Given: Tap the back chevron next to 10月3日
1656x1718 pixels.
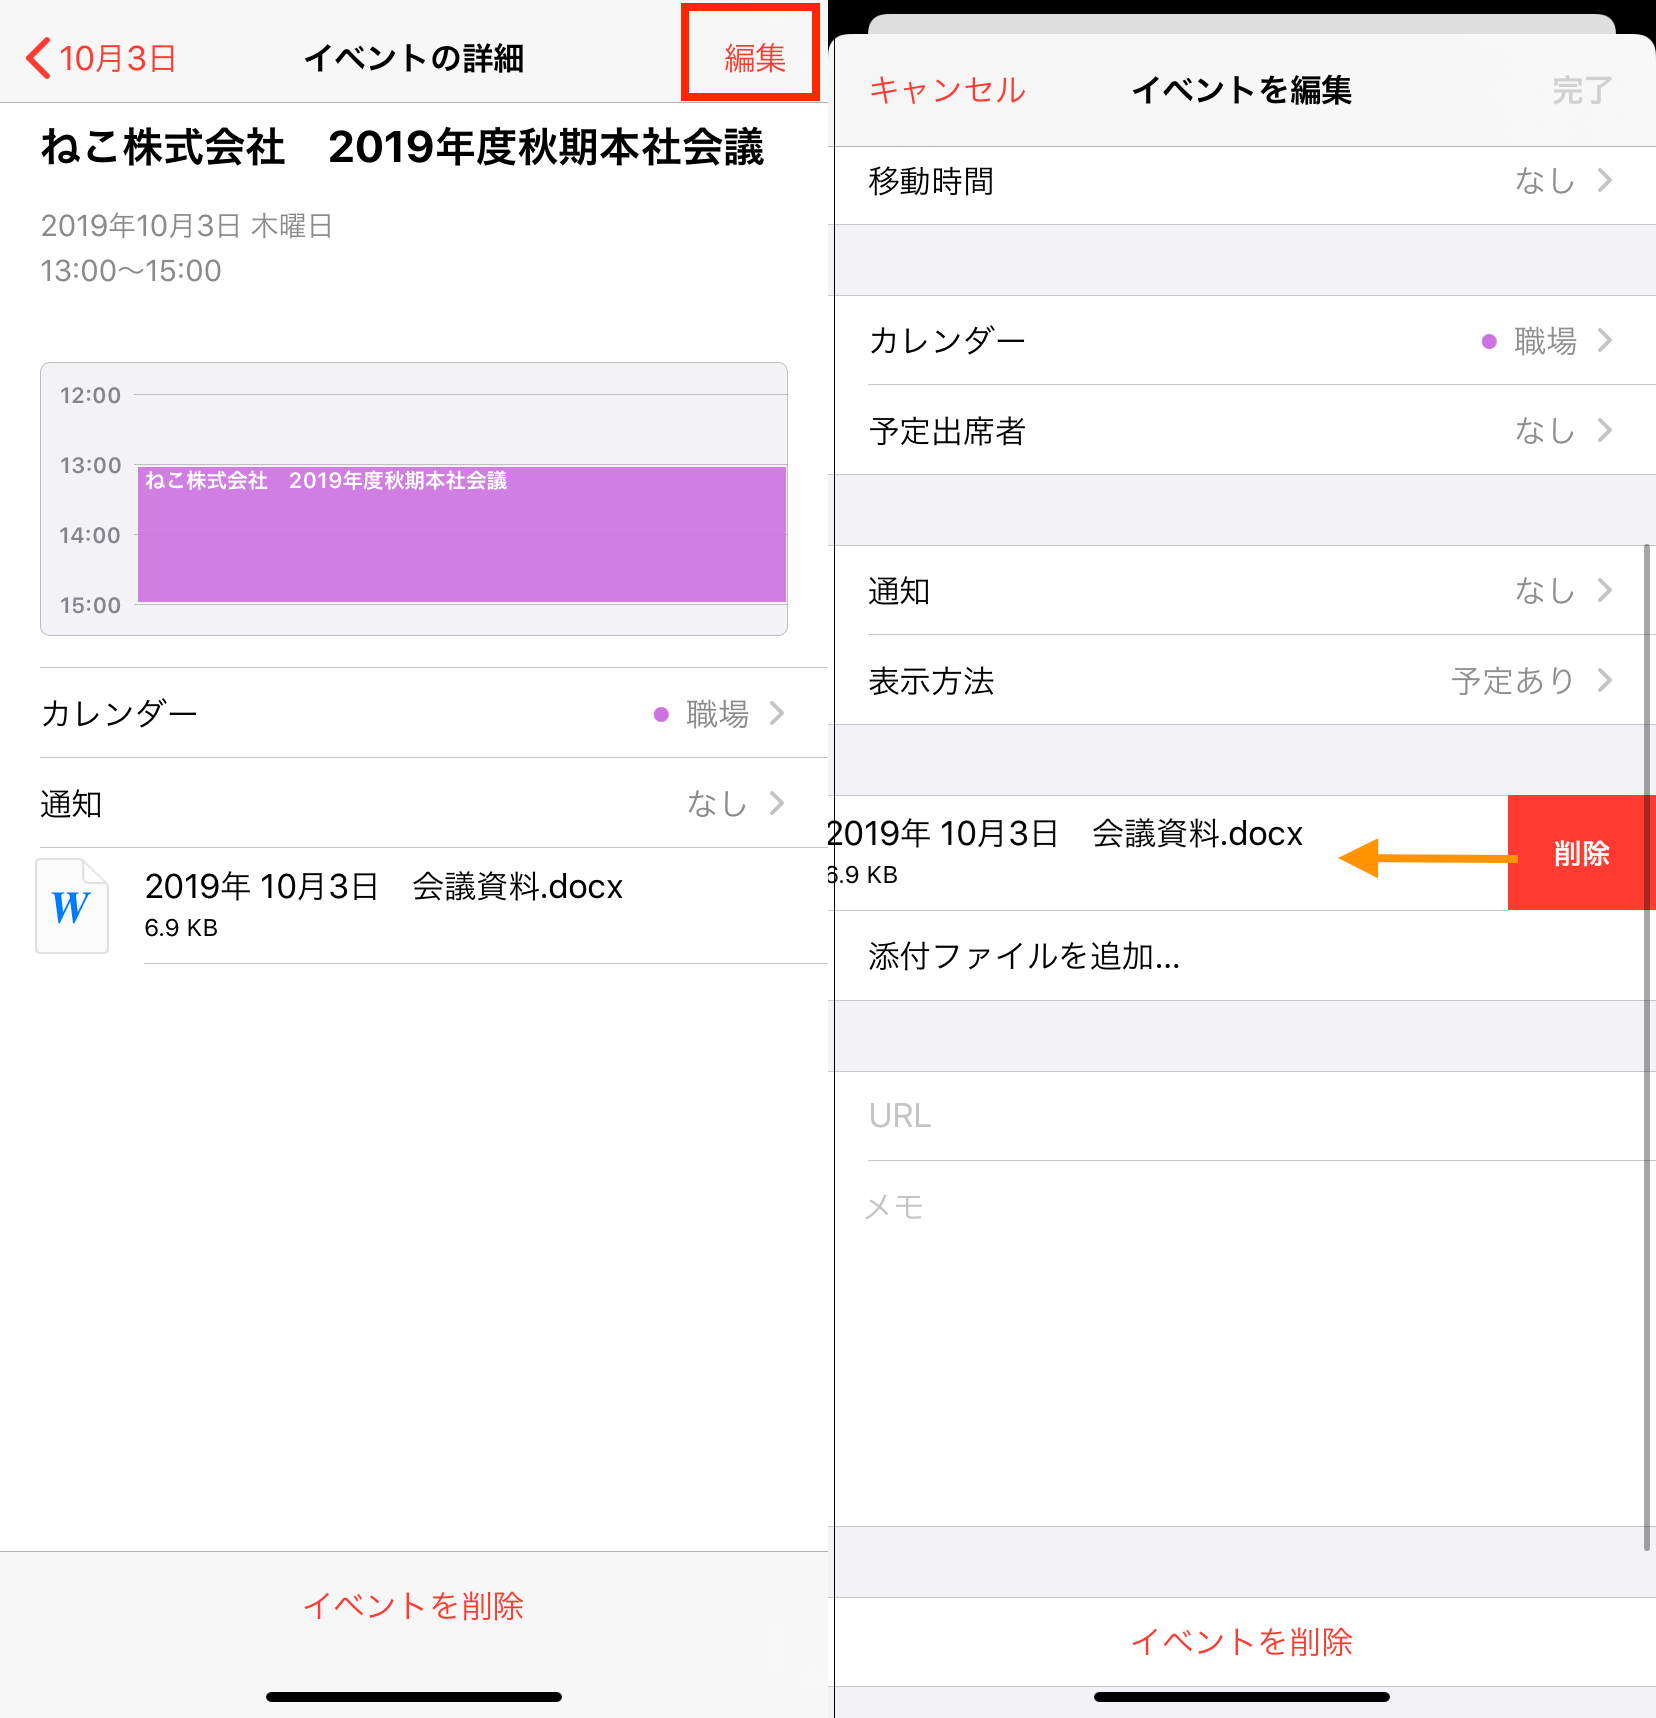Looking at the screenshot, I should coord(38,58).
